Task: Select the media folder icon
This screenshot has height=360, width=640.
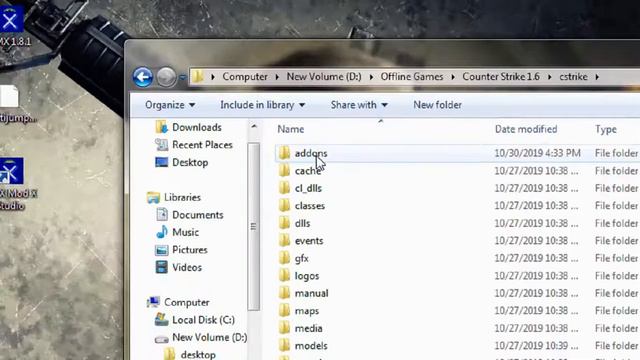Action: click(x=284, y=328)
